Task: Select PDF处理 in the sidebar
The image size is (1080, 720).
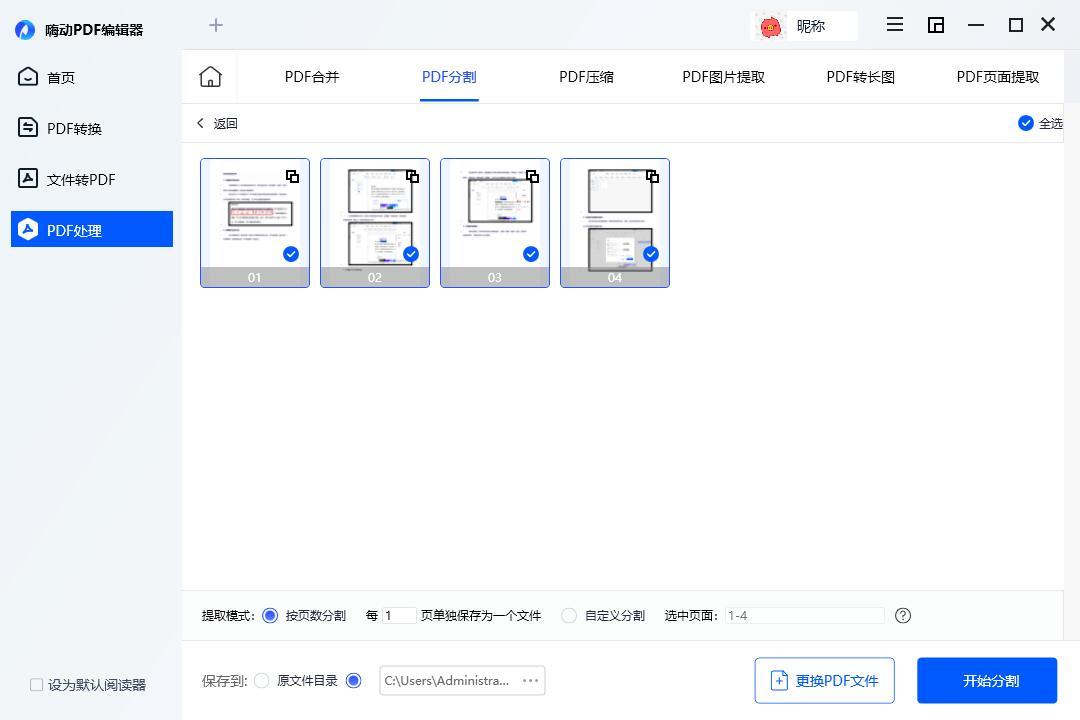Action: tap(92, 229)
